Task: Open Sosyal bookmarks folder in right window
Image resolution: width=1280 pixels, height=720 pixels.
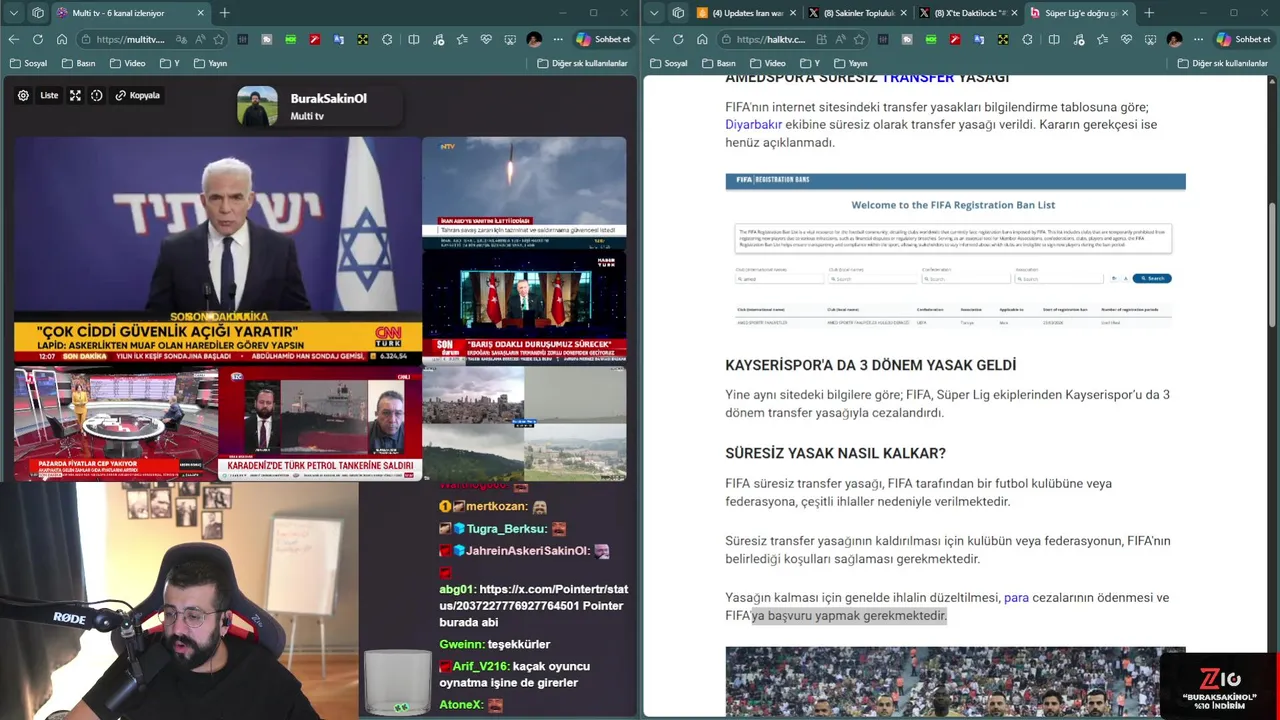Action: tap(669, 63)
